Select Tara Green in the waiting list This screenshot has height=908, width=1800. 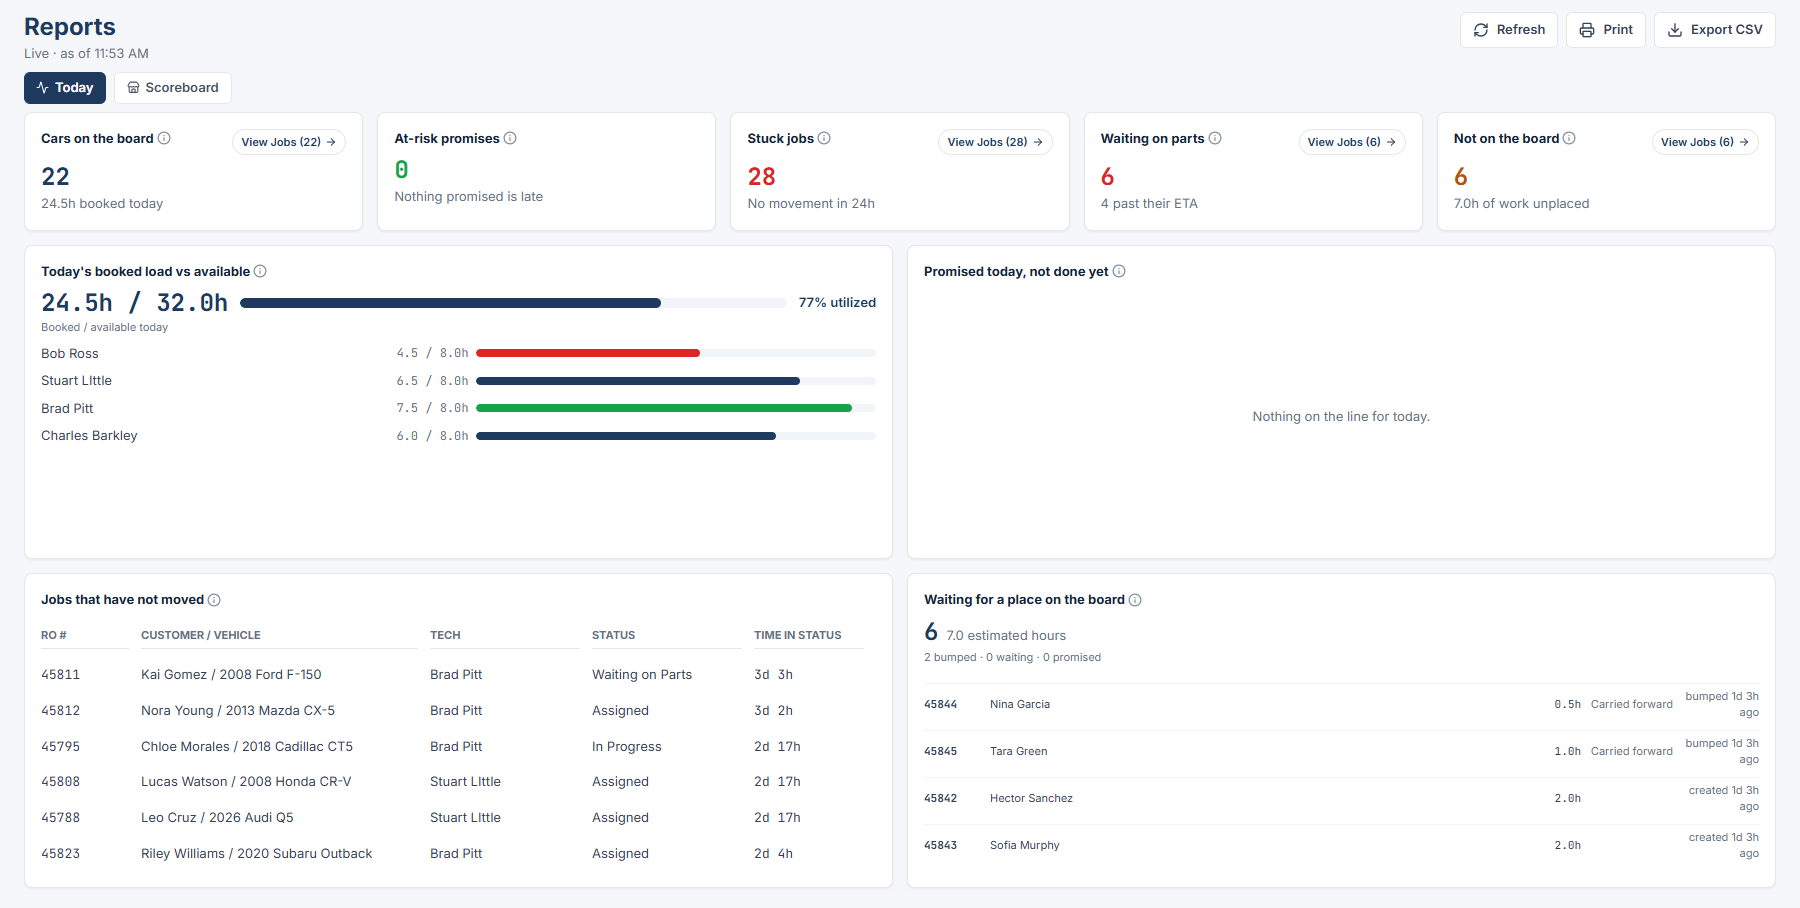click(x=1019, y=751)
